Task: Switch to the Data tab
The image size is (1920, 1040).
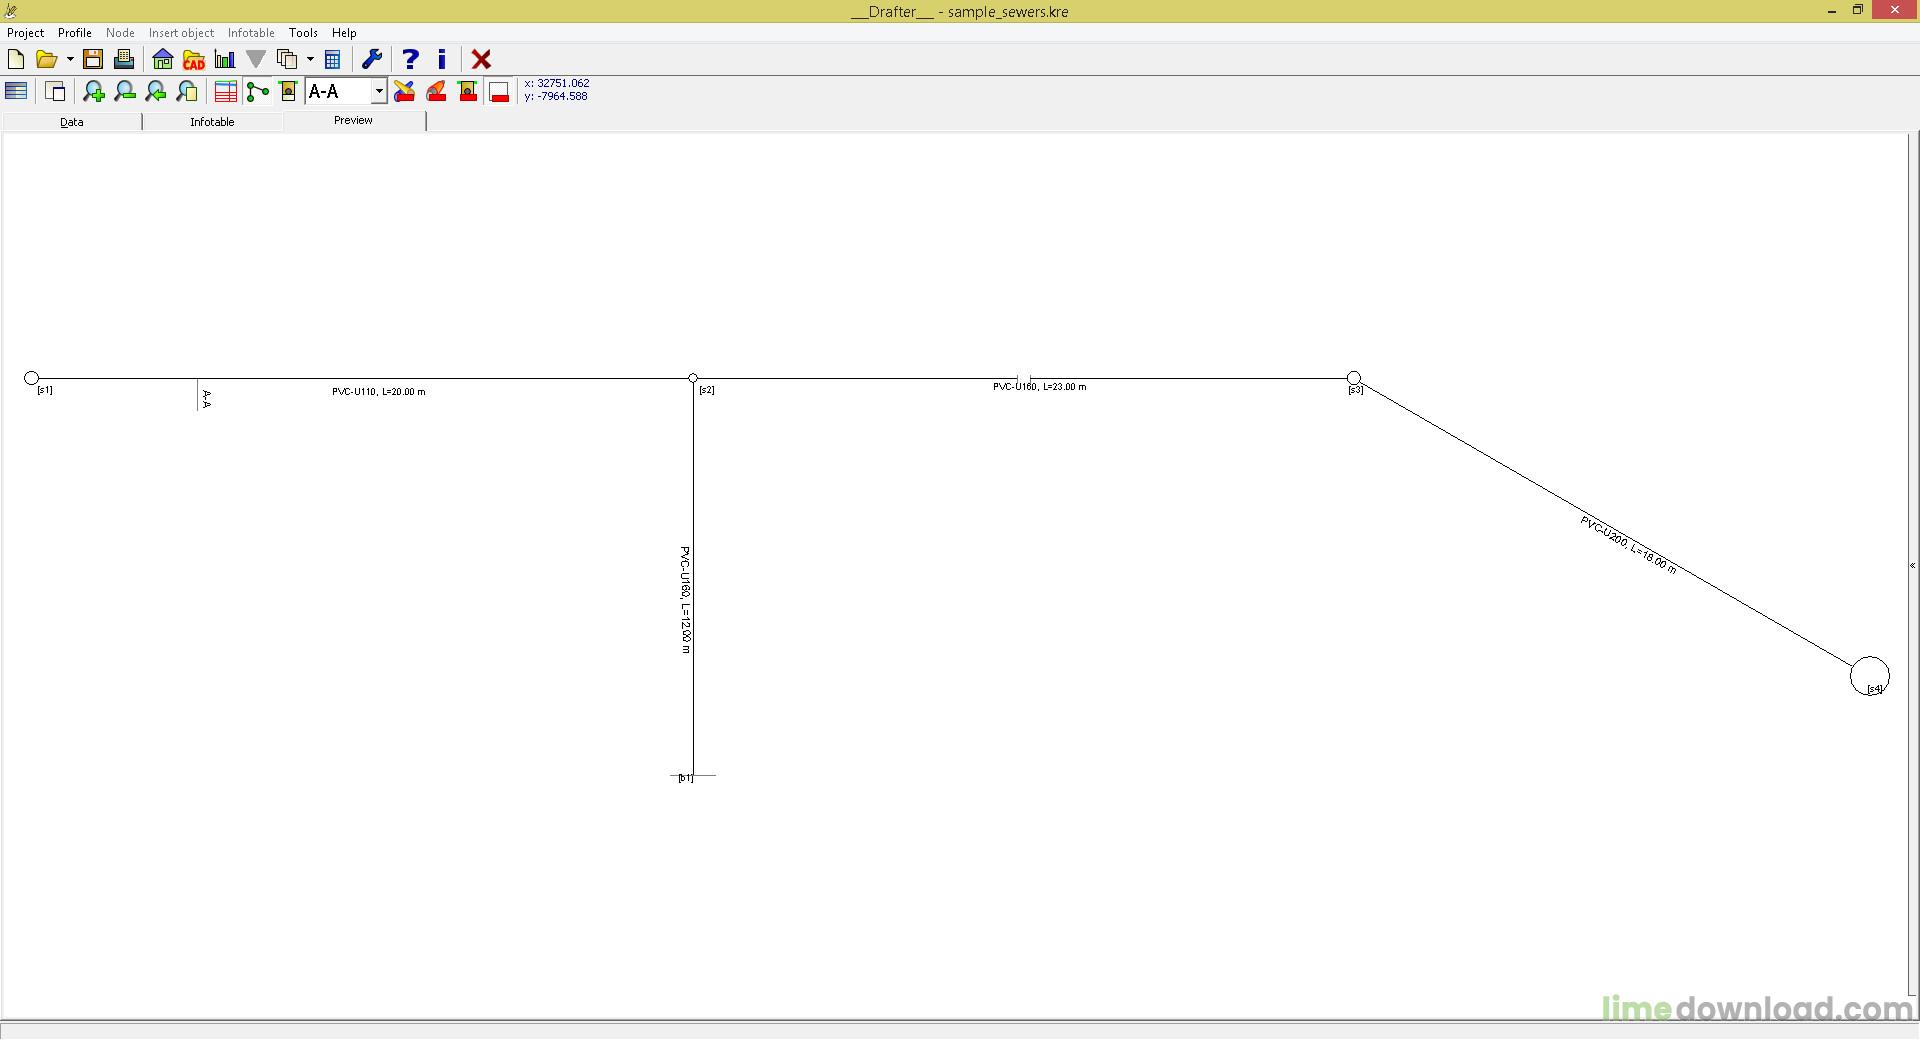Action: [72, 122]
